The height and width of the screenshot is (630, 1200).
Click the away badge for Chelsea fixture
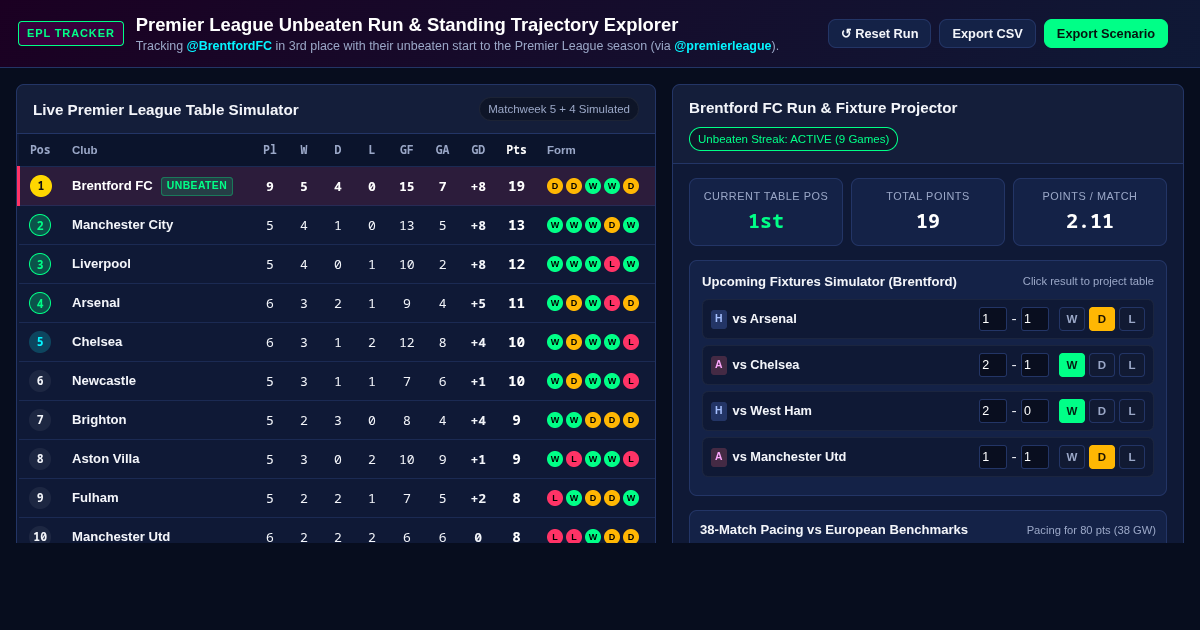point(719,365)
